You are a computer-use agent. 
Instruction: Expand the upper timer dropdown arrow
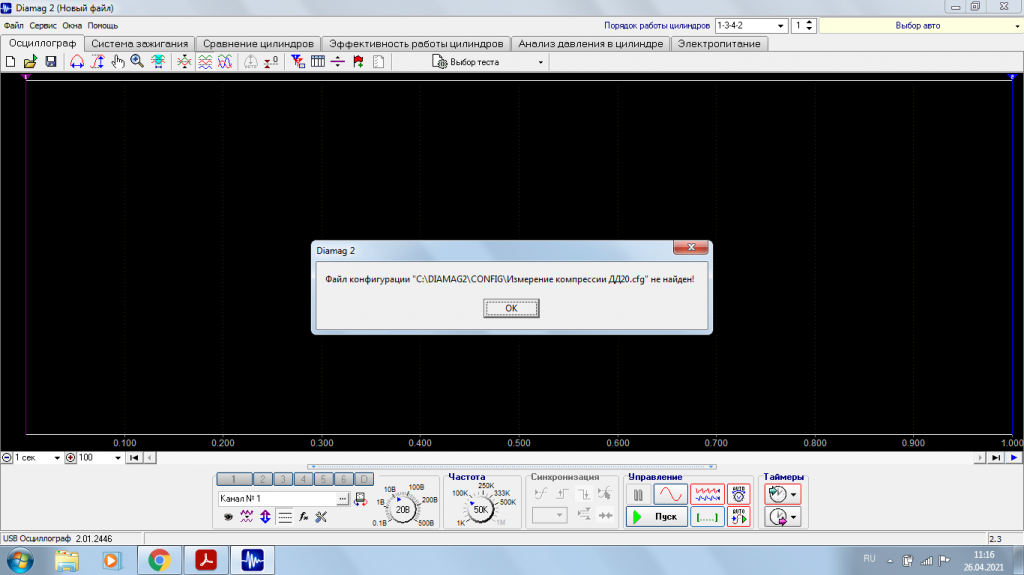tap(793, 495)
